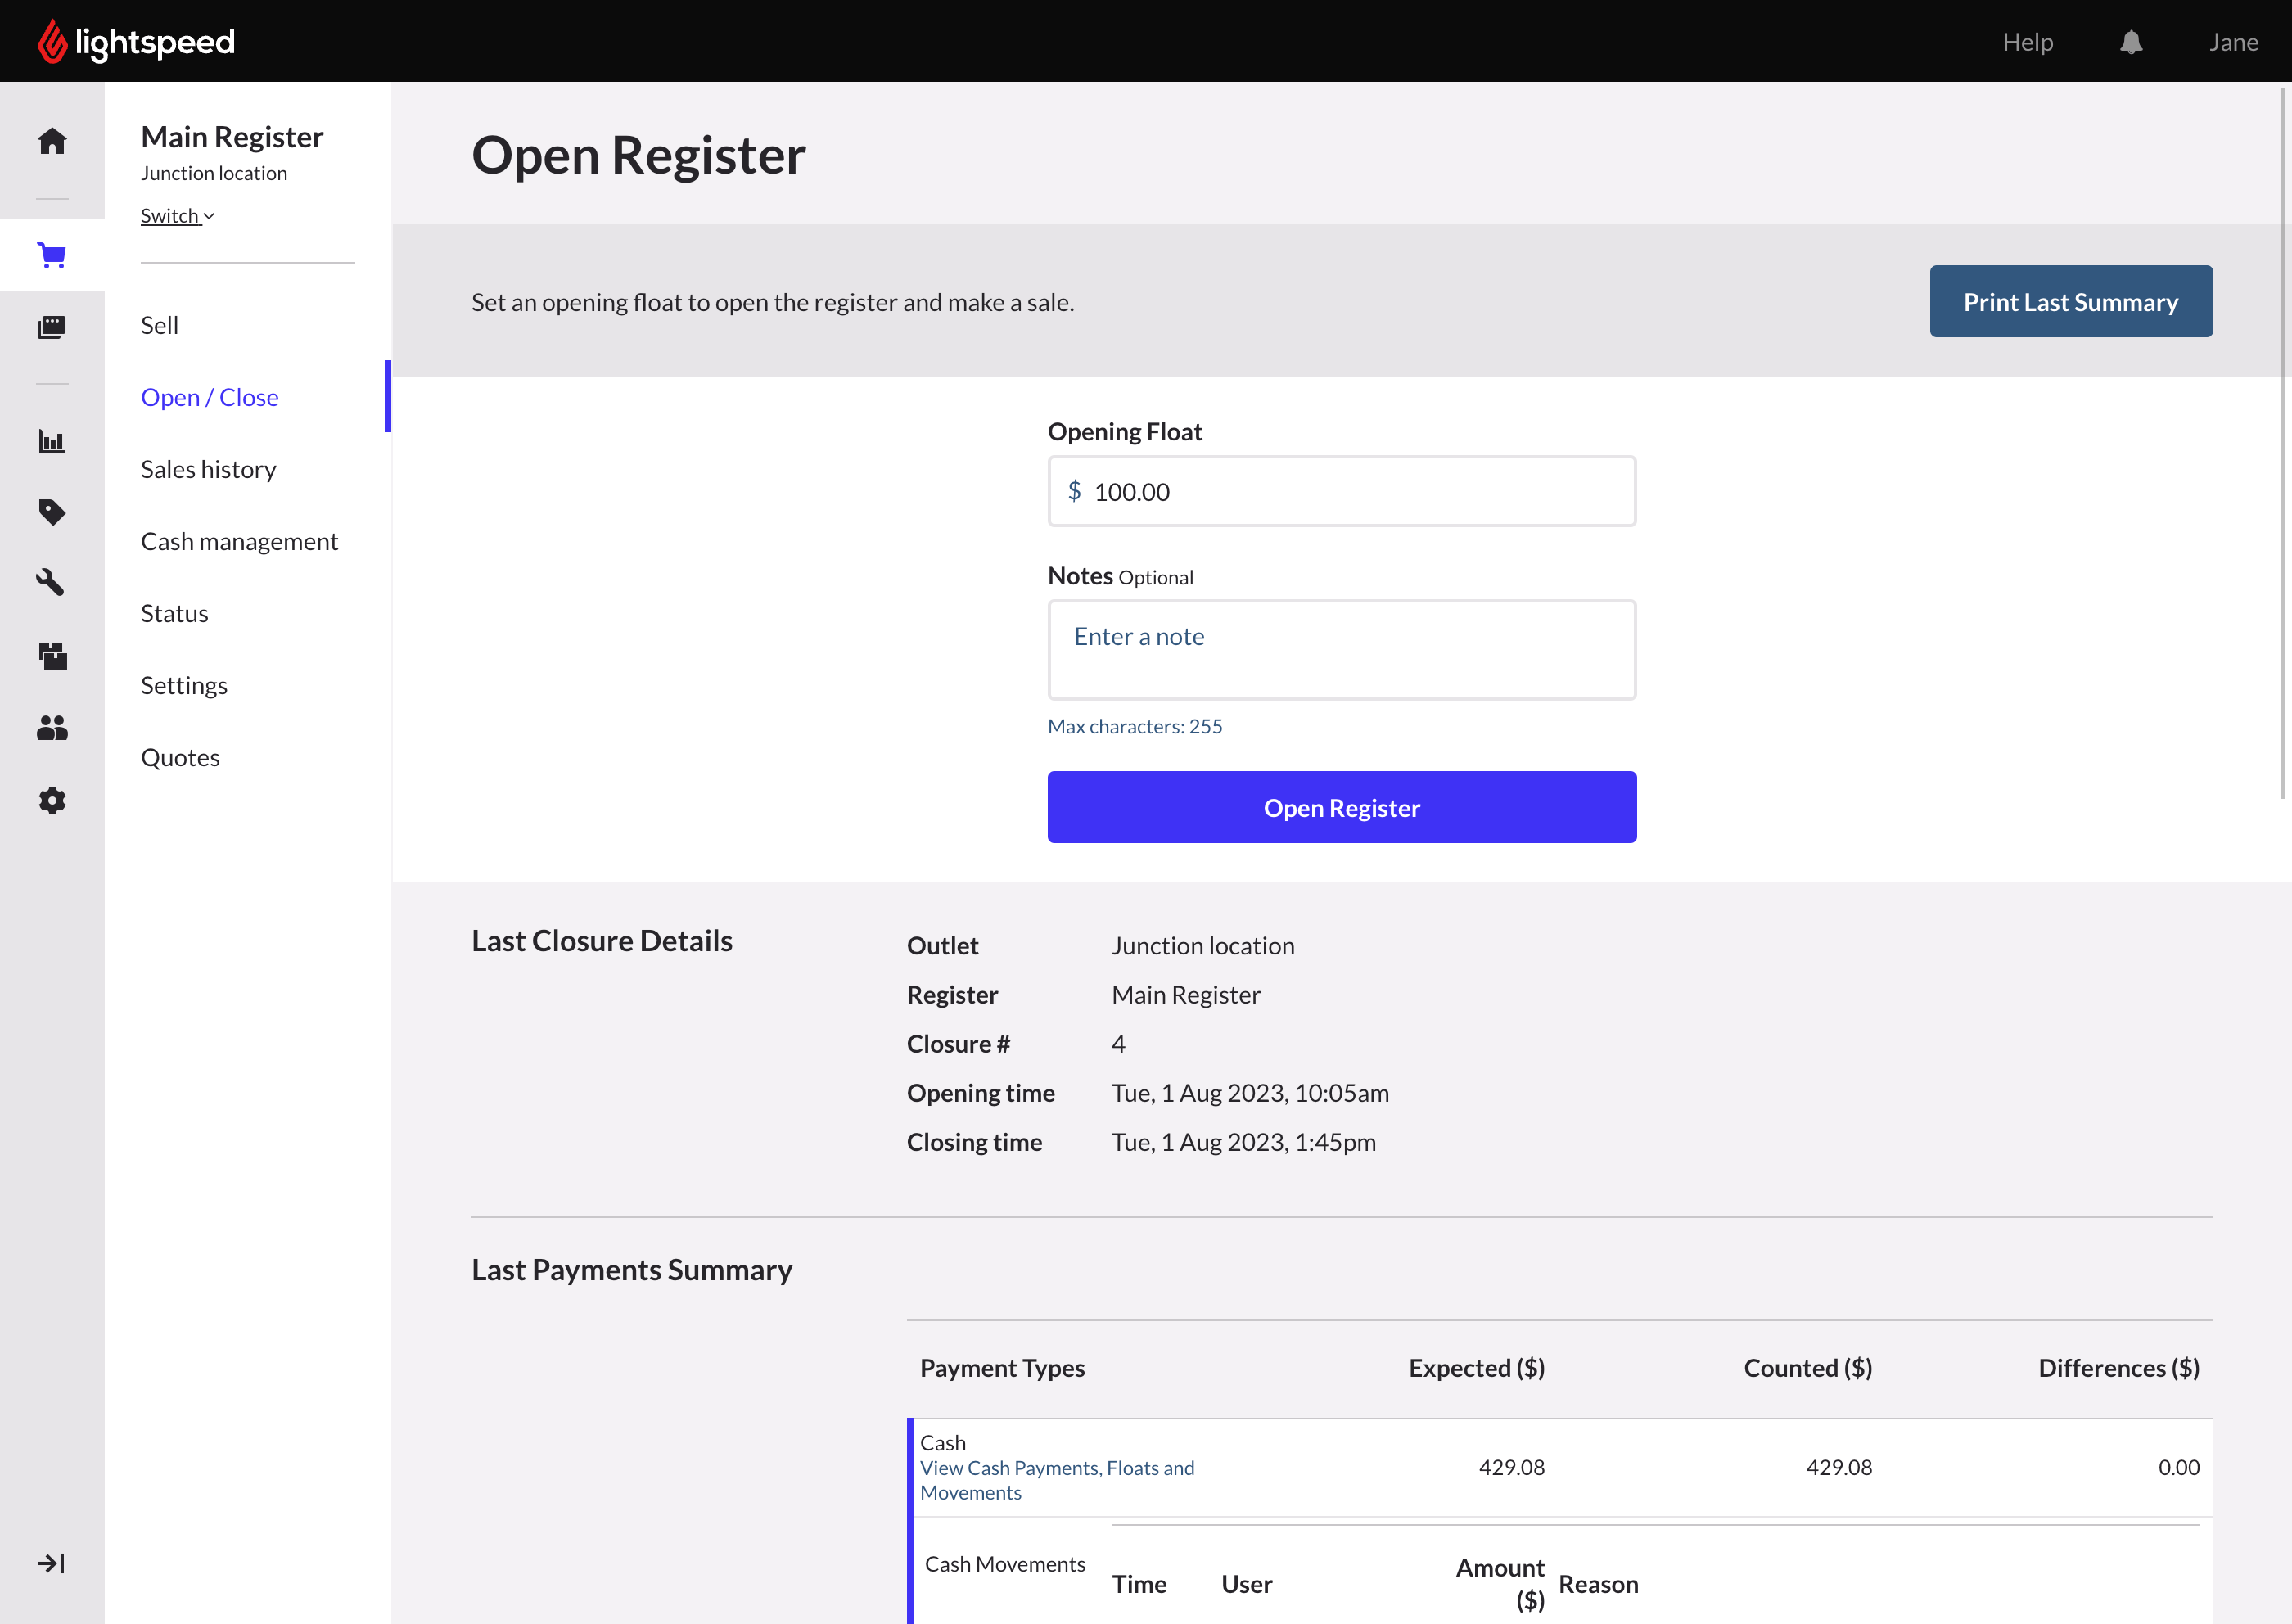Screen dimensions: 2292x1624
Task: Open the Reporting bar chart icon
Action: click(x=52, y=441)
